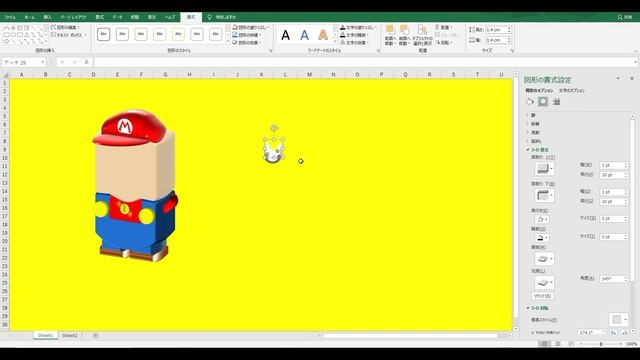Switch to Text Options (文字のオプション) tab
This screenshot has height=360, width=640.
pyautogui.click(x=572, y=90)
